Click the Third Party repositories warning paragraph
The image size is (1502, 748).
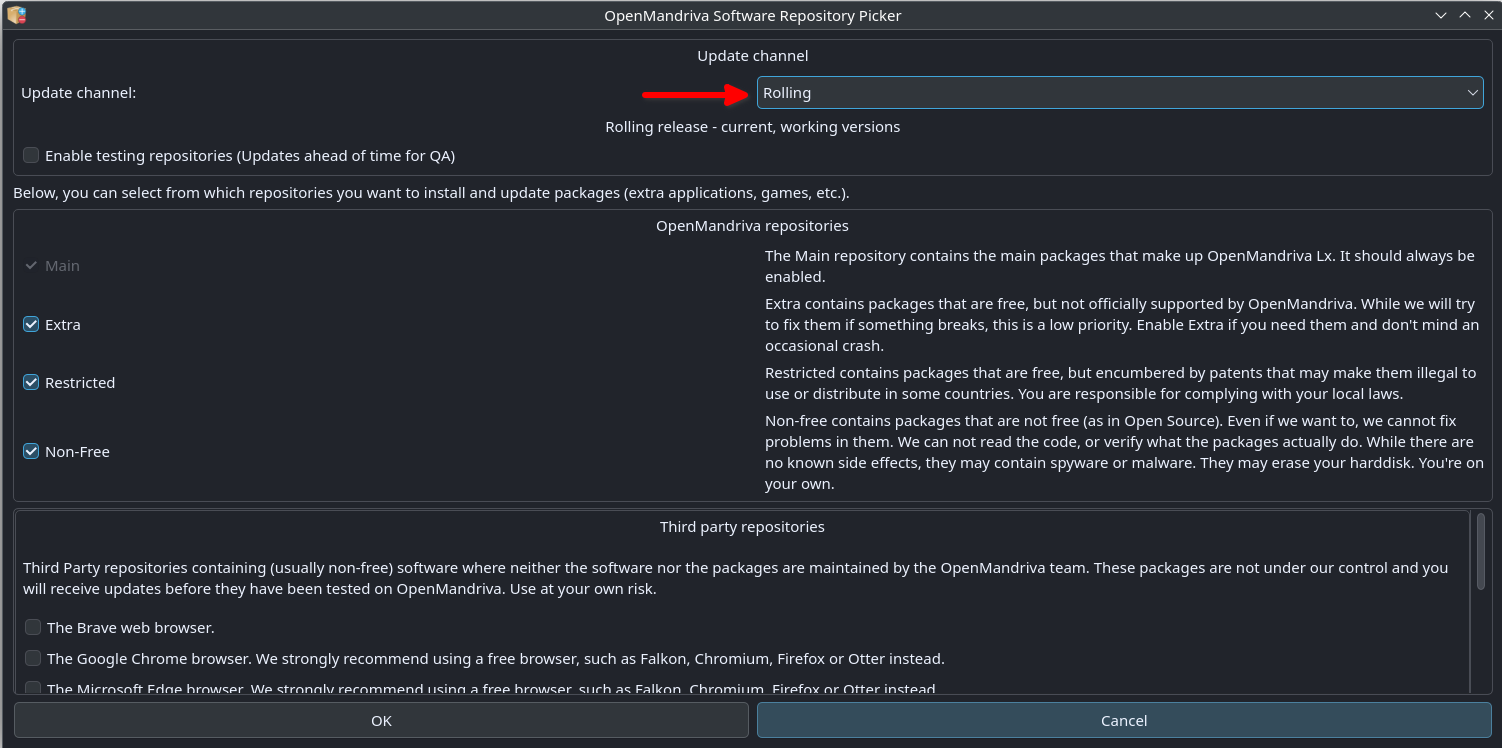coord(736,578)
